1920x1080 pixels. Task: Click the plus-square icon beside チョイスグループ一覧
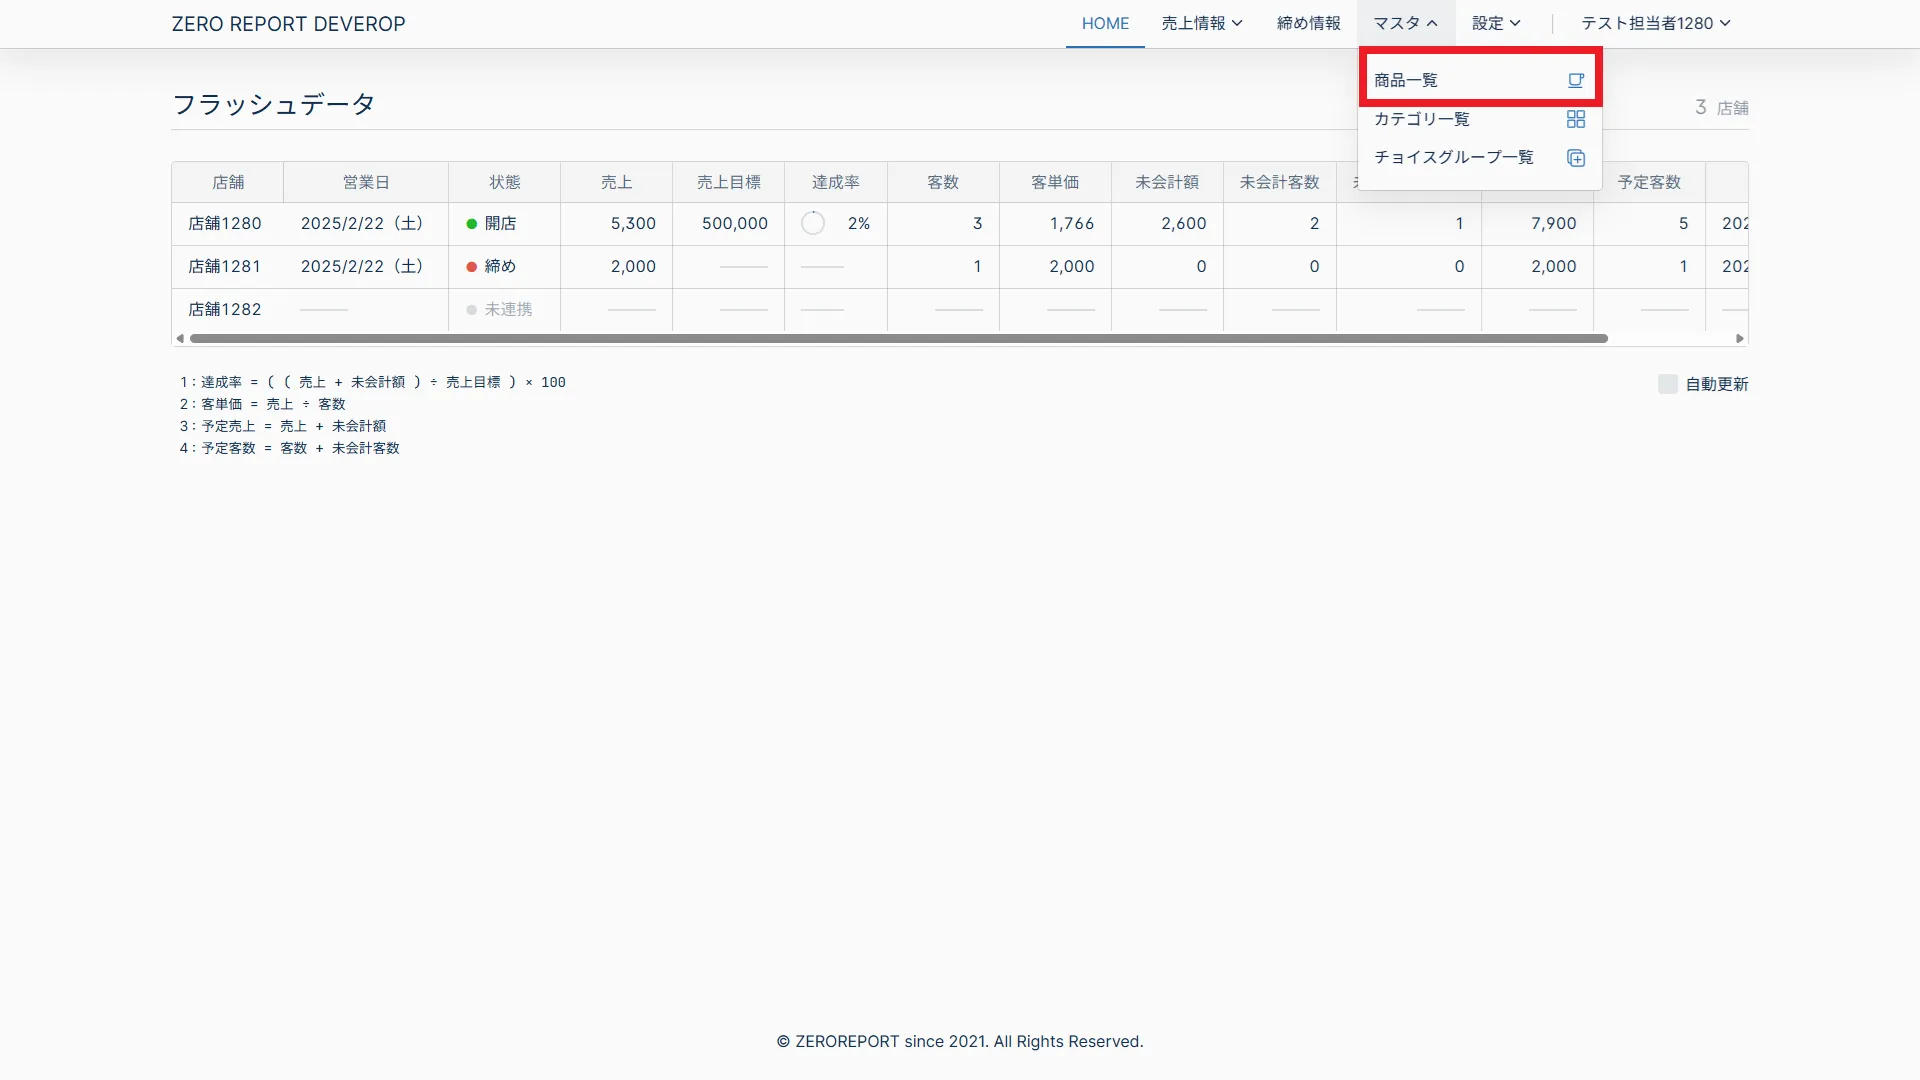1576,158
